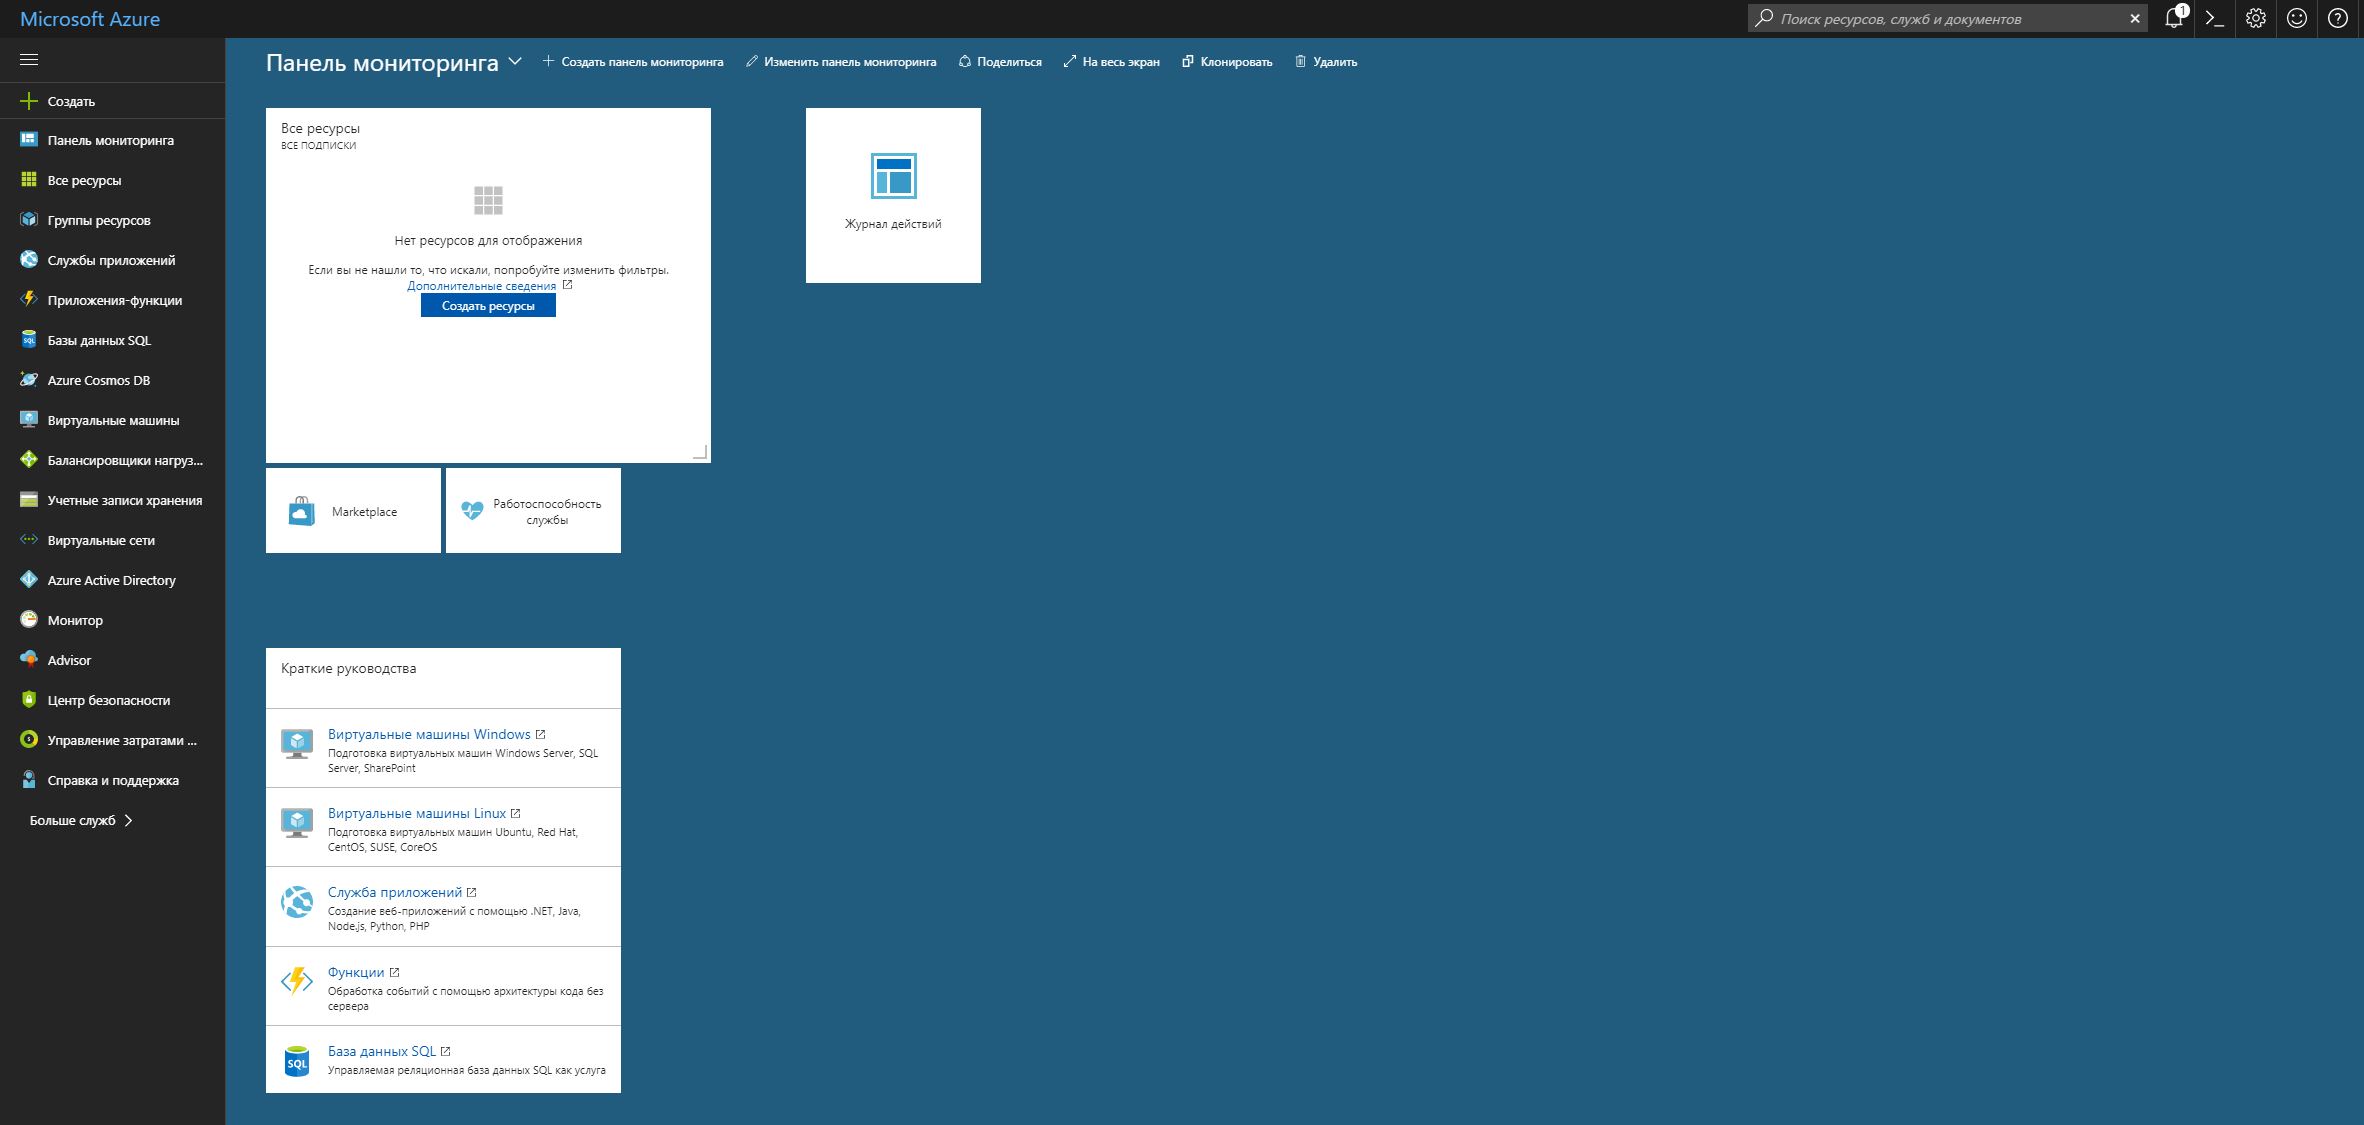Viewport: 2364px width, 1125px height.
Task: Click Создать ресурсы button in widget
Action: [x=487, y=305]
